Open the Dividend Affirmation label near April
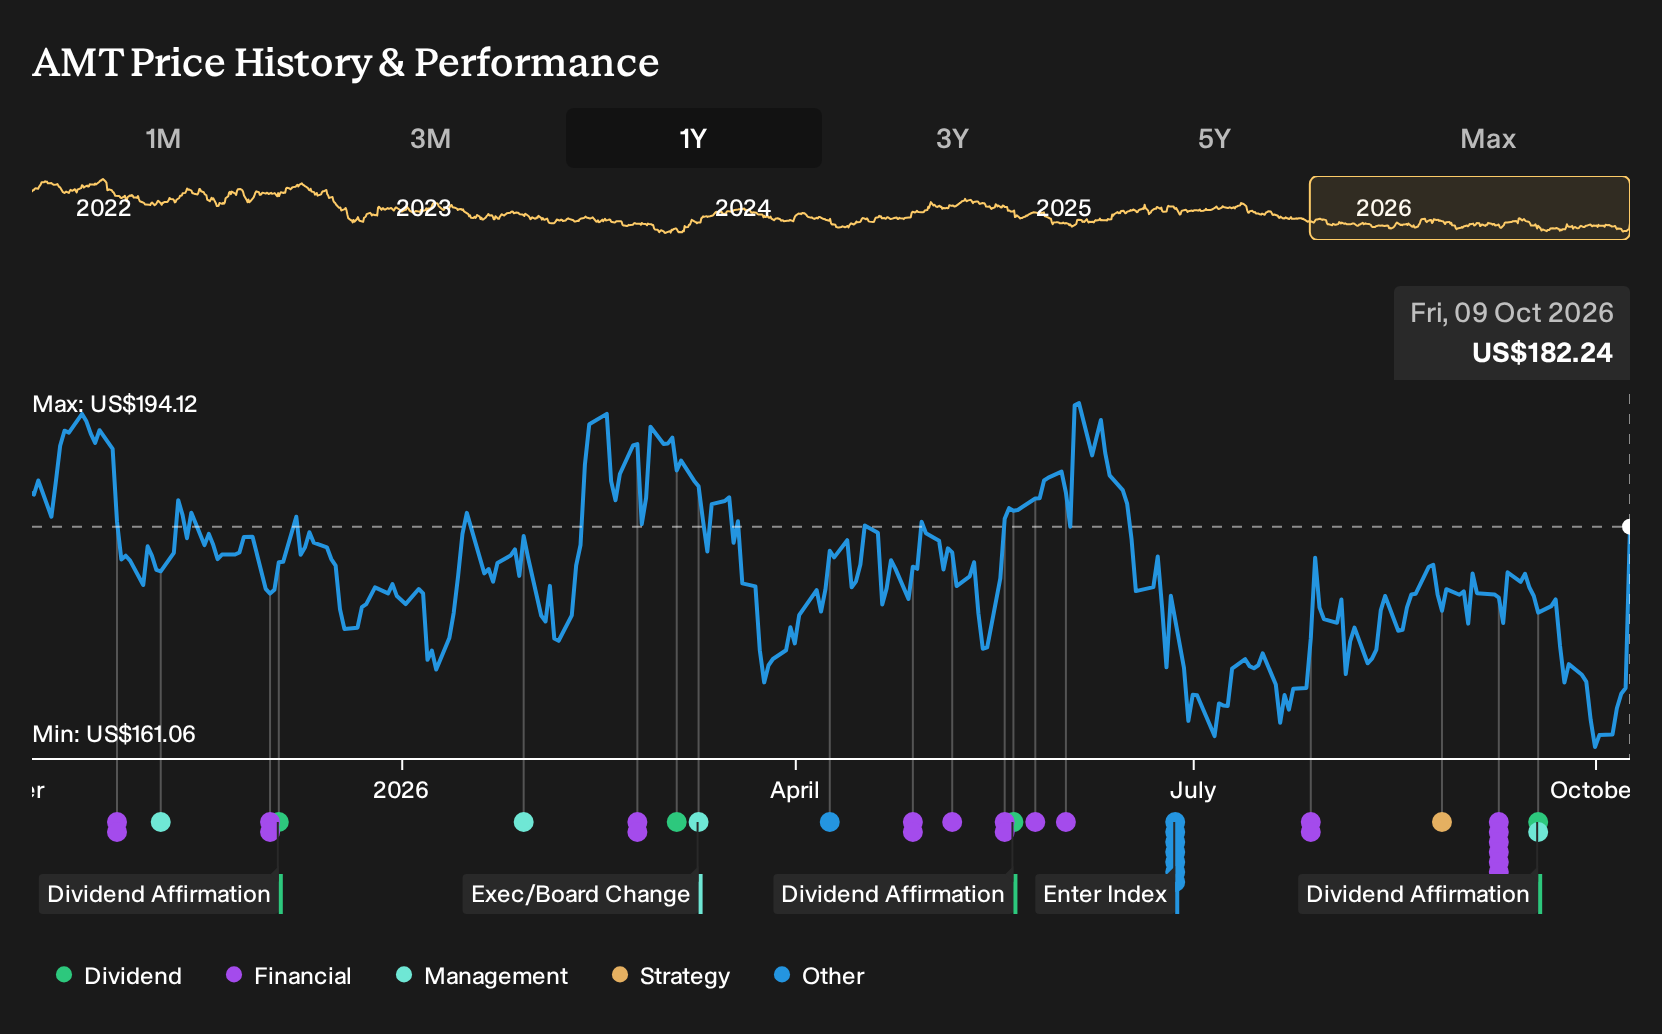This screenshot has width=1662, height=1034. [894, 894]
